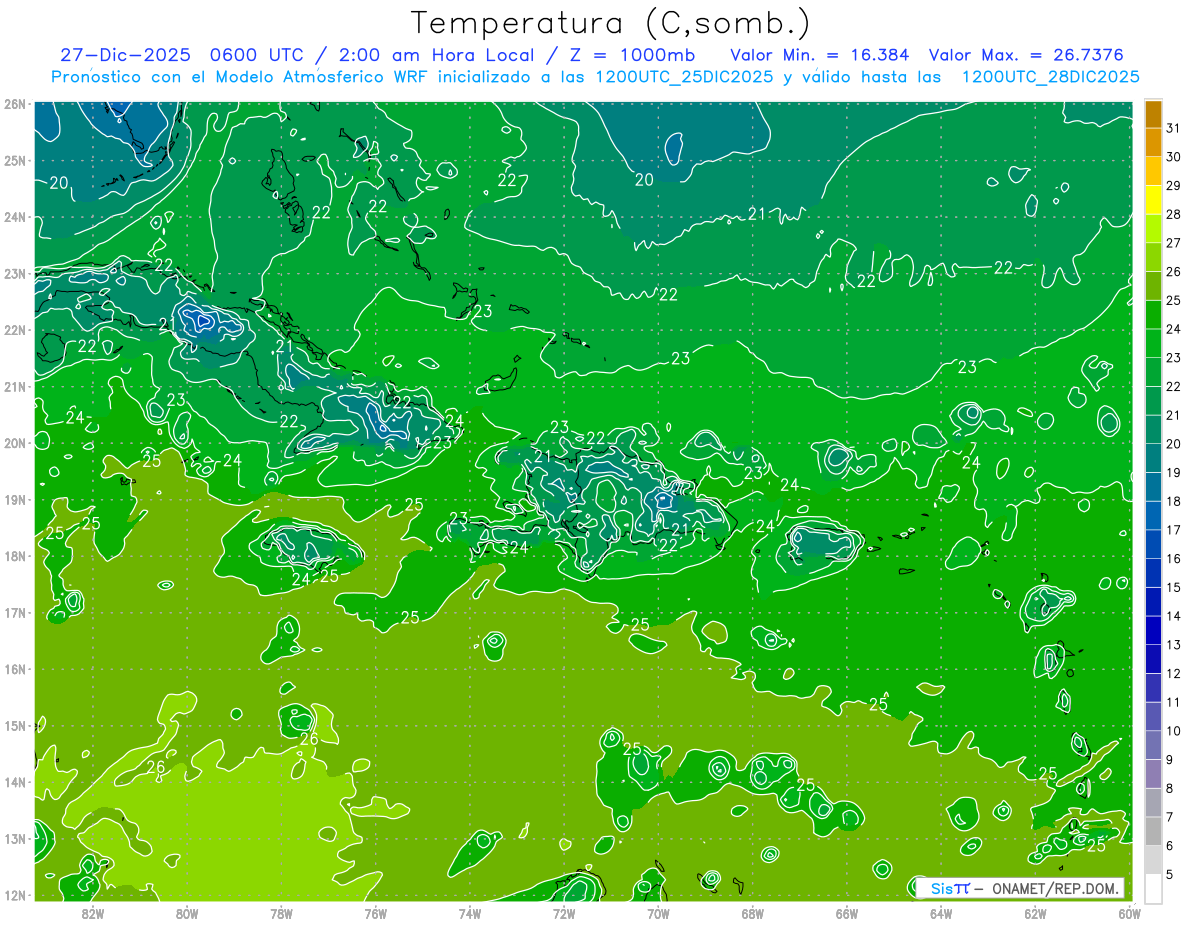This screenshot has height=927, width=1200.
Task: Click the 22N latitude axis label
Action: tap(14, 330)
